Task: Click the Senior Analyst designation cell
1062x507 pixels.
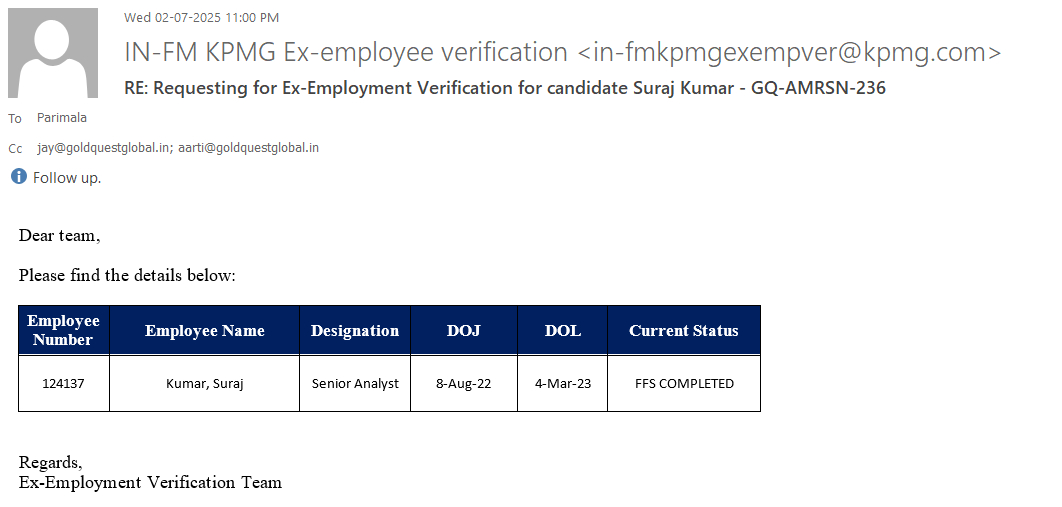Action: coord(355,383)
